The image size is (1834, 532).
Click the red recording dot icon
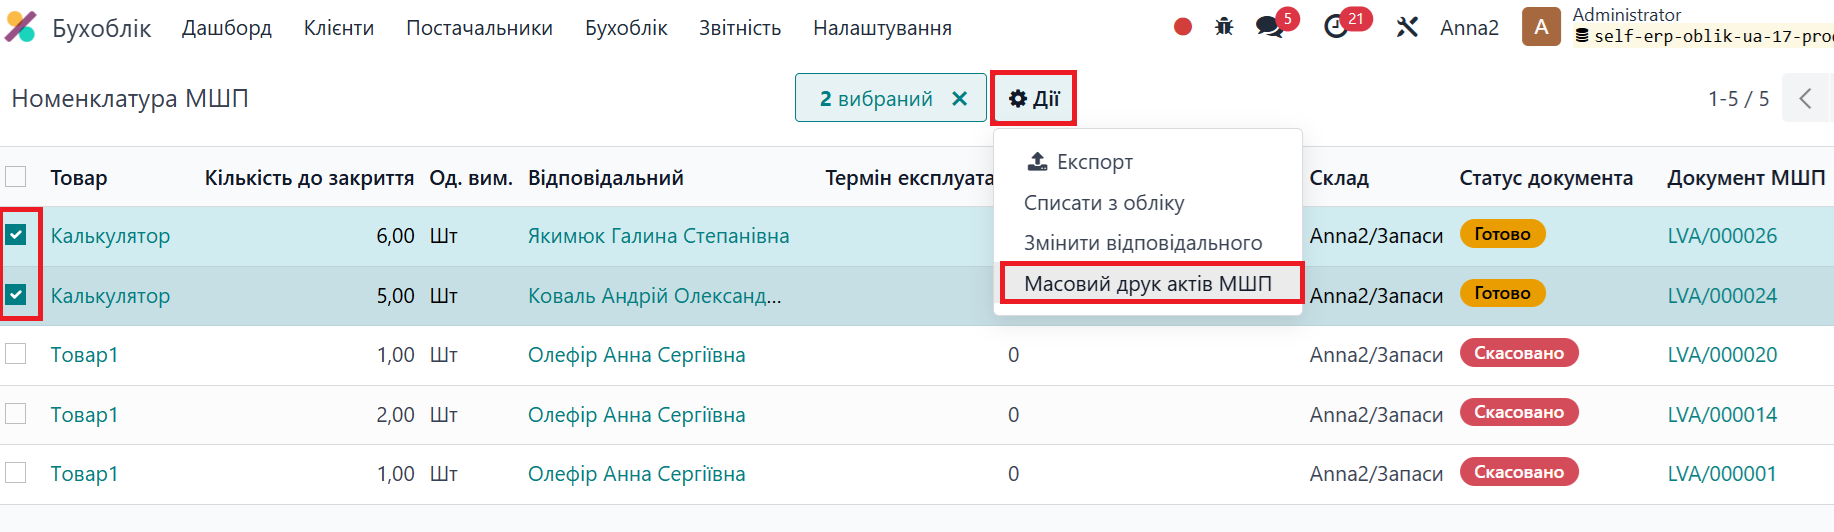tap(1182, 27)
